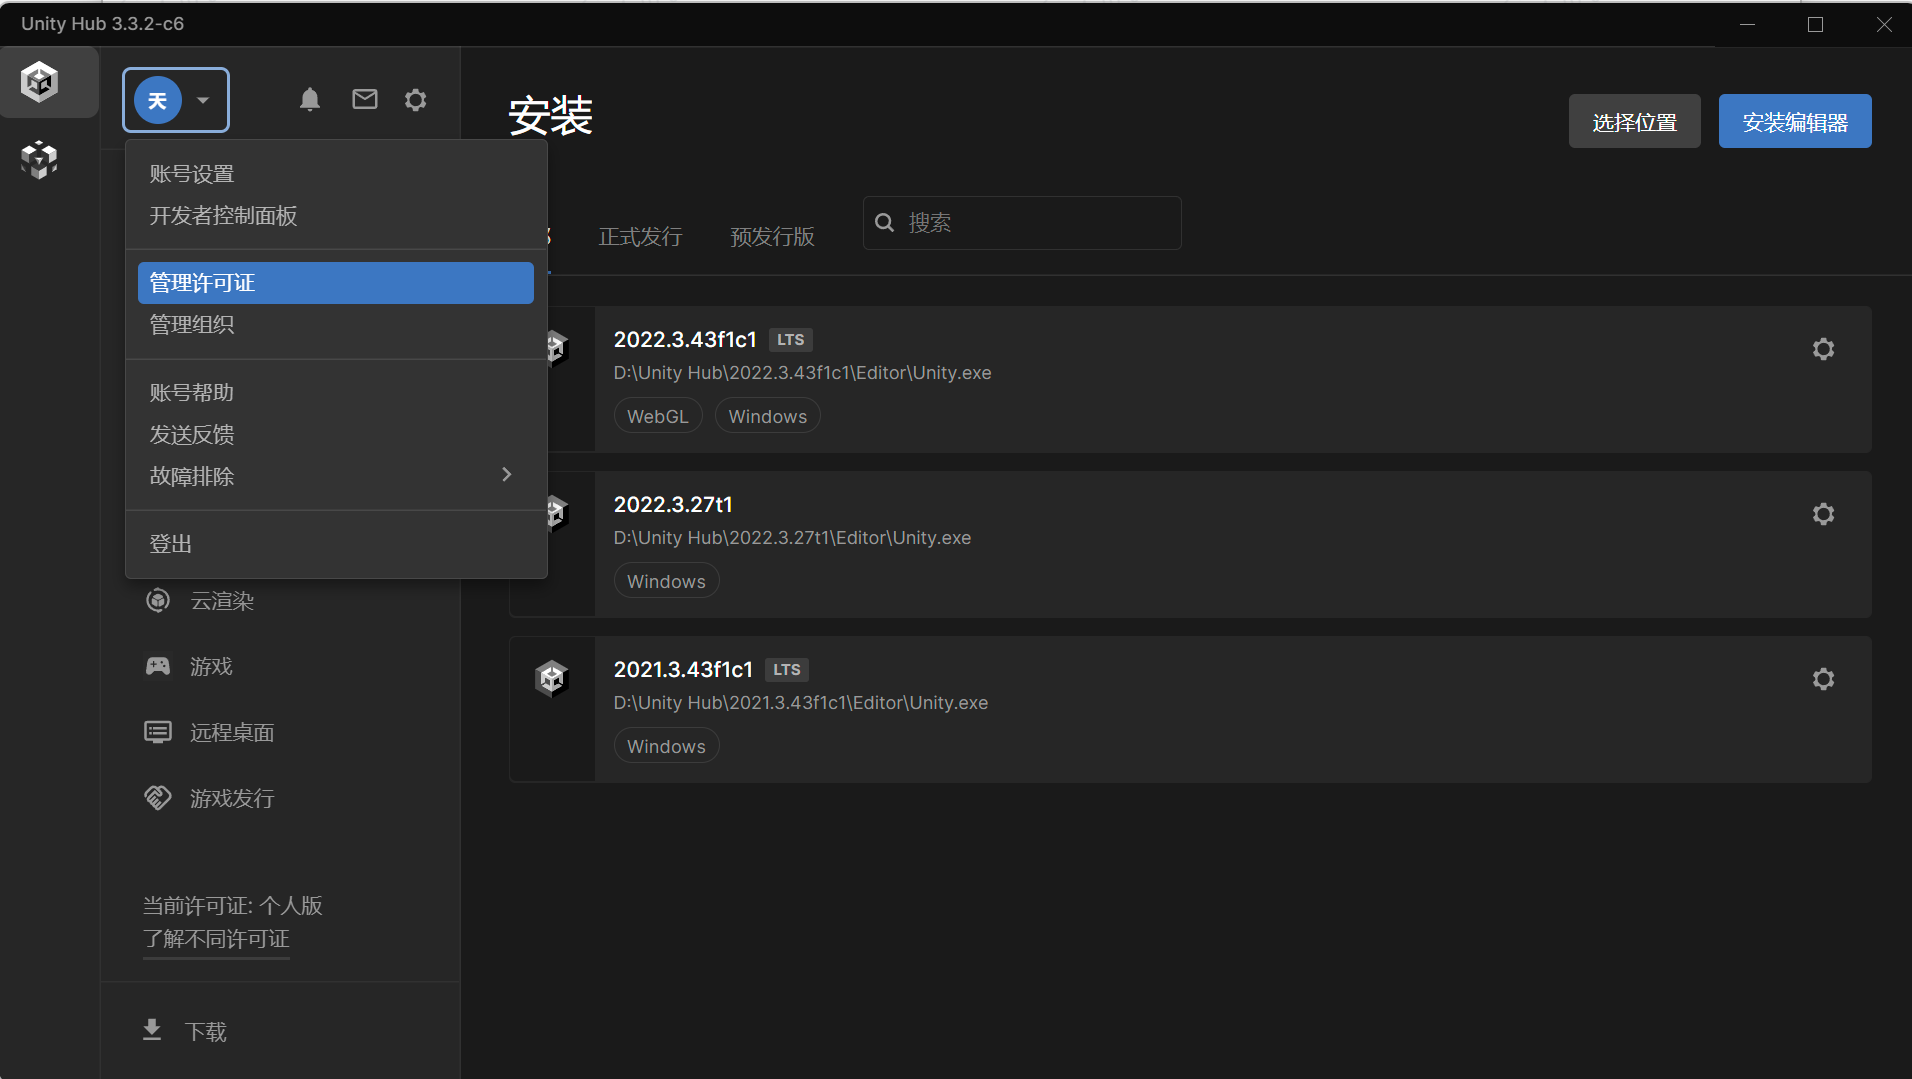Maximize the Unity Hub window
Image resolution: width=1912 pixels, height=1079 pixels.
(1815, 24)
